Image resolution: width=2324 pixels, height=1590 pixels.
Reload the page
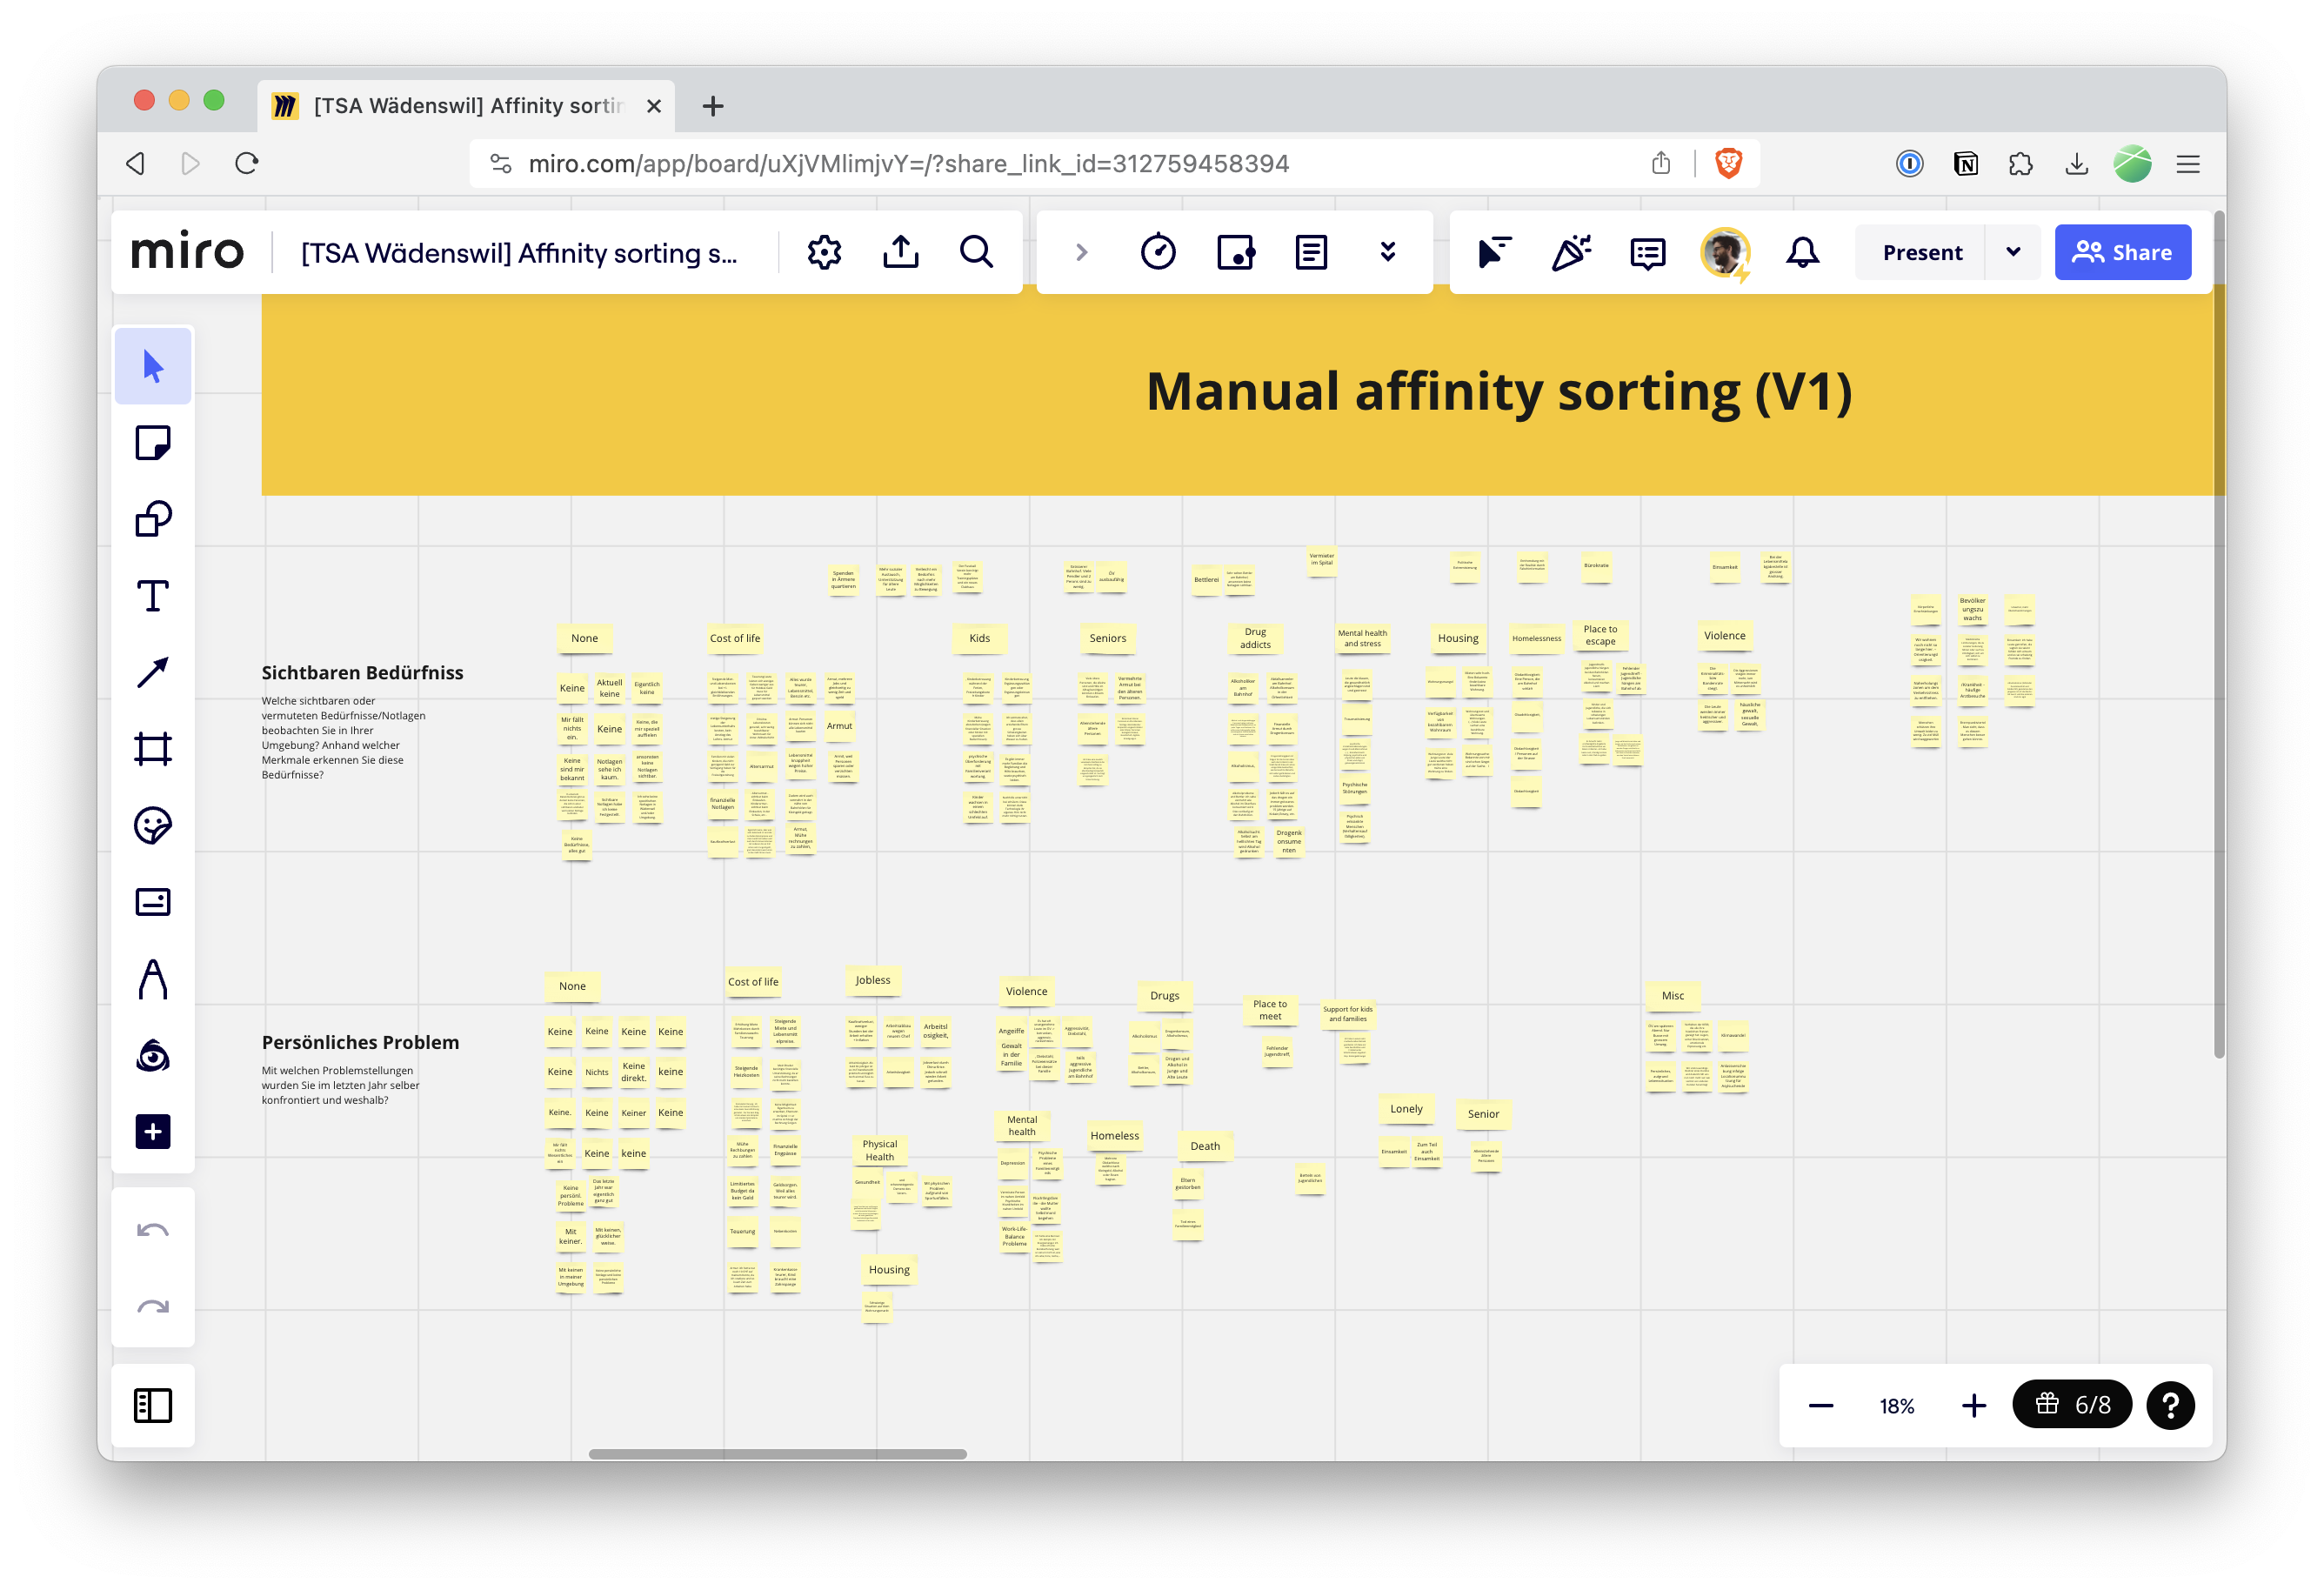click(246, 163)
